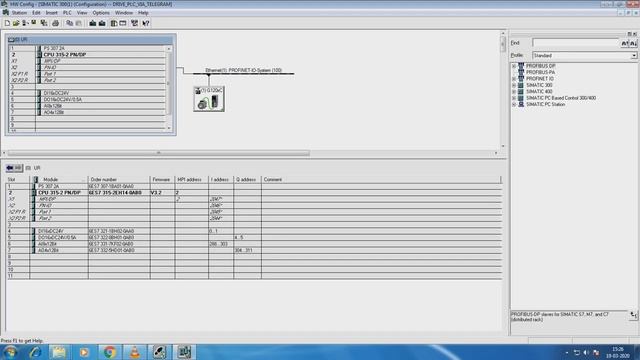
Task: Open the Station menu
Action: point(19,13)
